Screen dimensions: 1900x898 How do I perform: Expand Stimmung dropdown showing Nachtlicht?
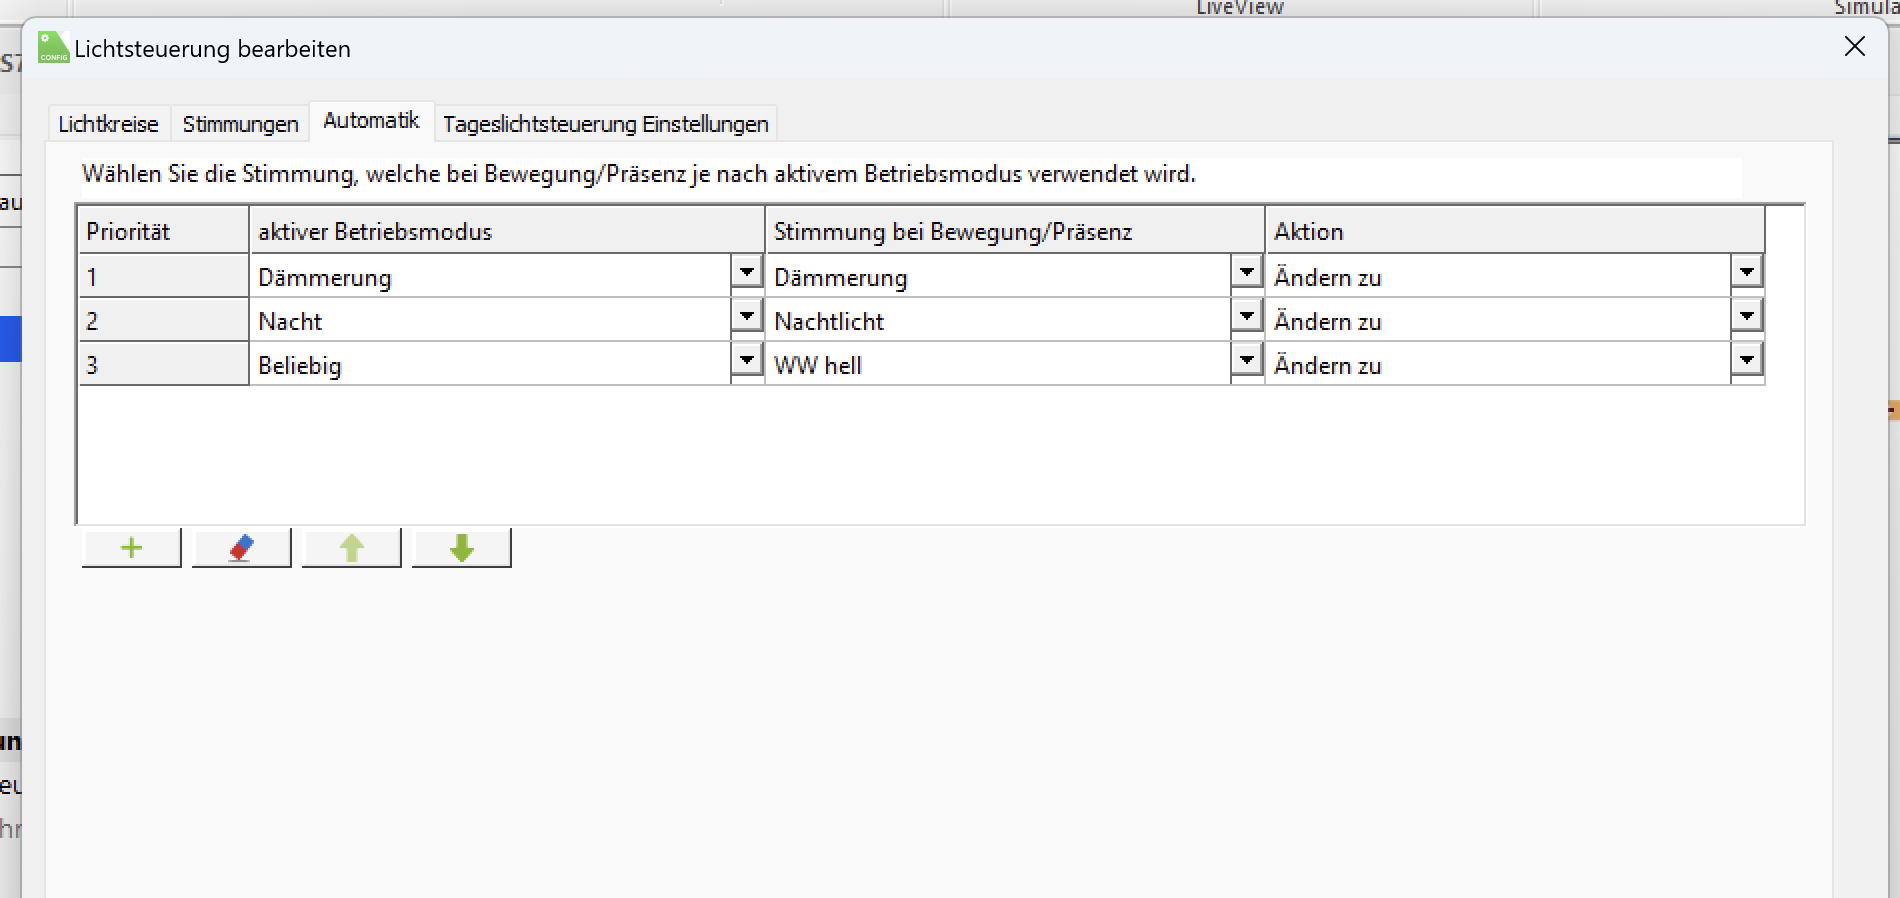coord(1246,316)
